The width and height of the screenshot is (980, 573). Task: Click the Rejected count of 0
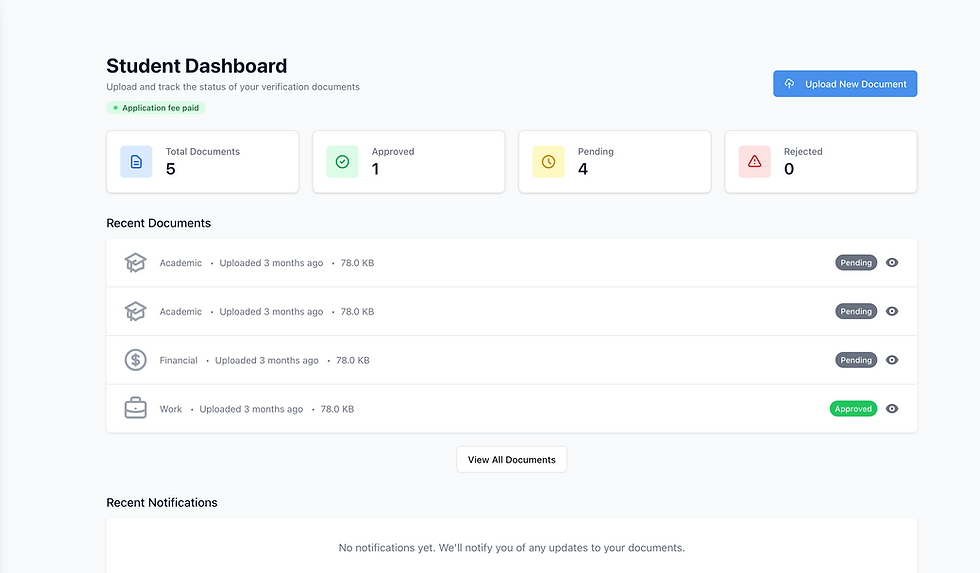click(x=789, y=169)
